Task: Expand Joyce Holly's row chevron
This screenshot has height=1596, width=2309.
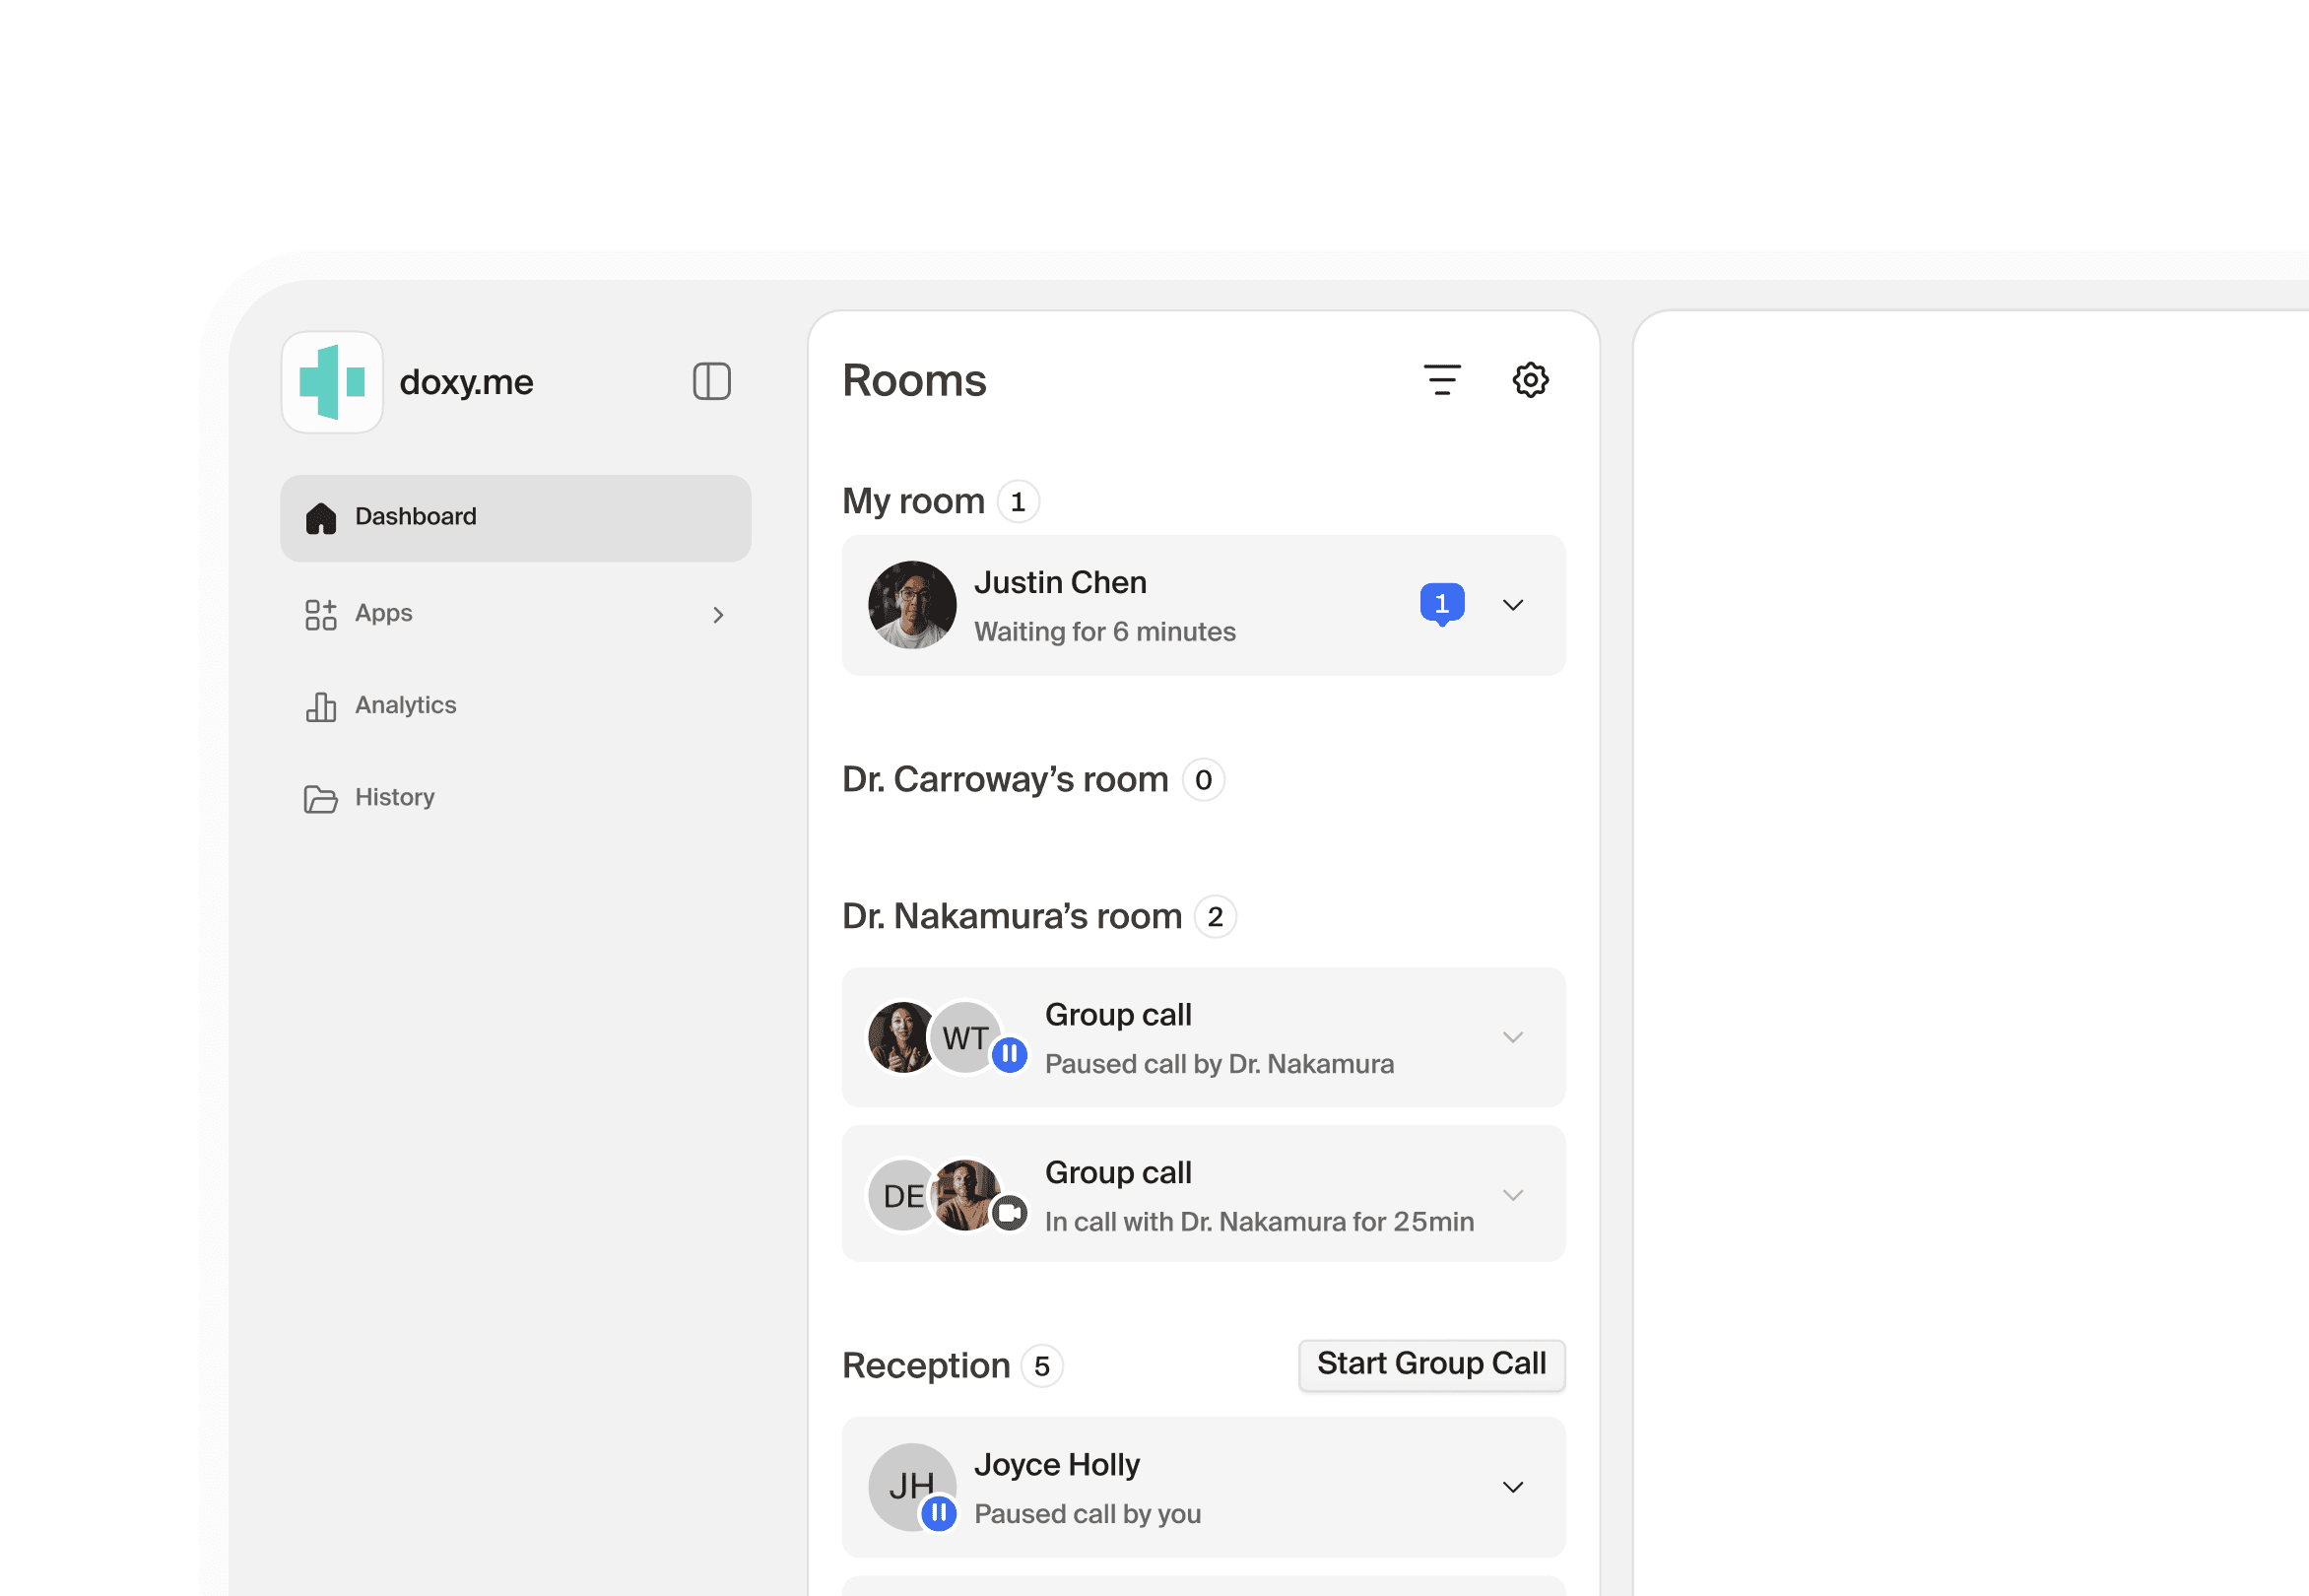Action: 1513,1487
